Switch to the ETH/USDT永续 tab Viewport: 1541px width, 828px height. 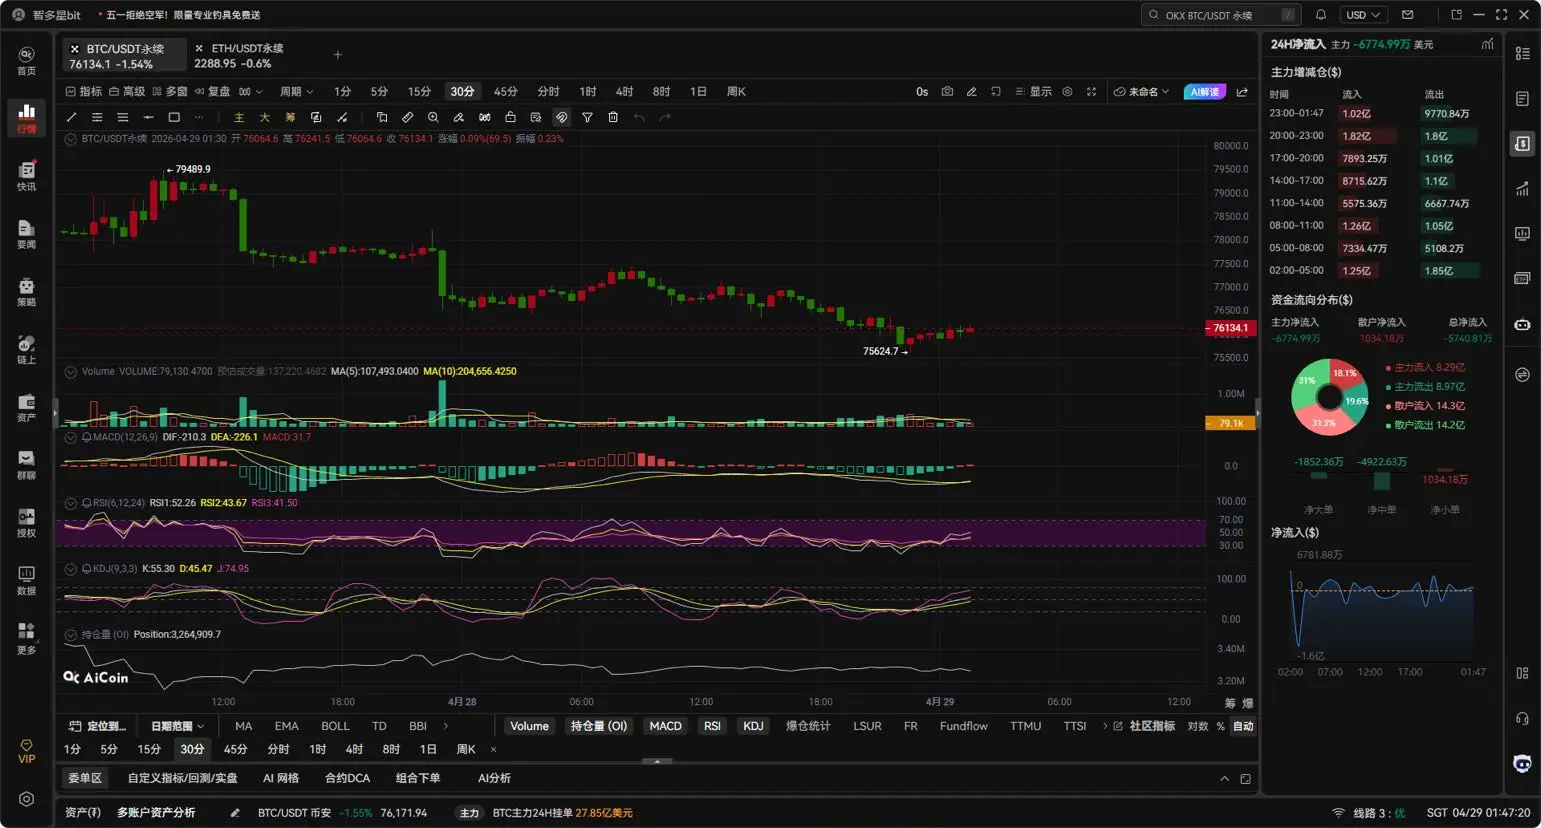240,55
